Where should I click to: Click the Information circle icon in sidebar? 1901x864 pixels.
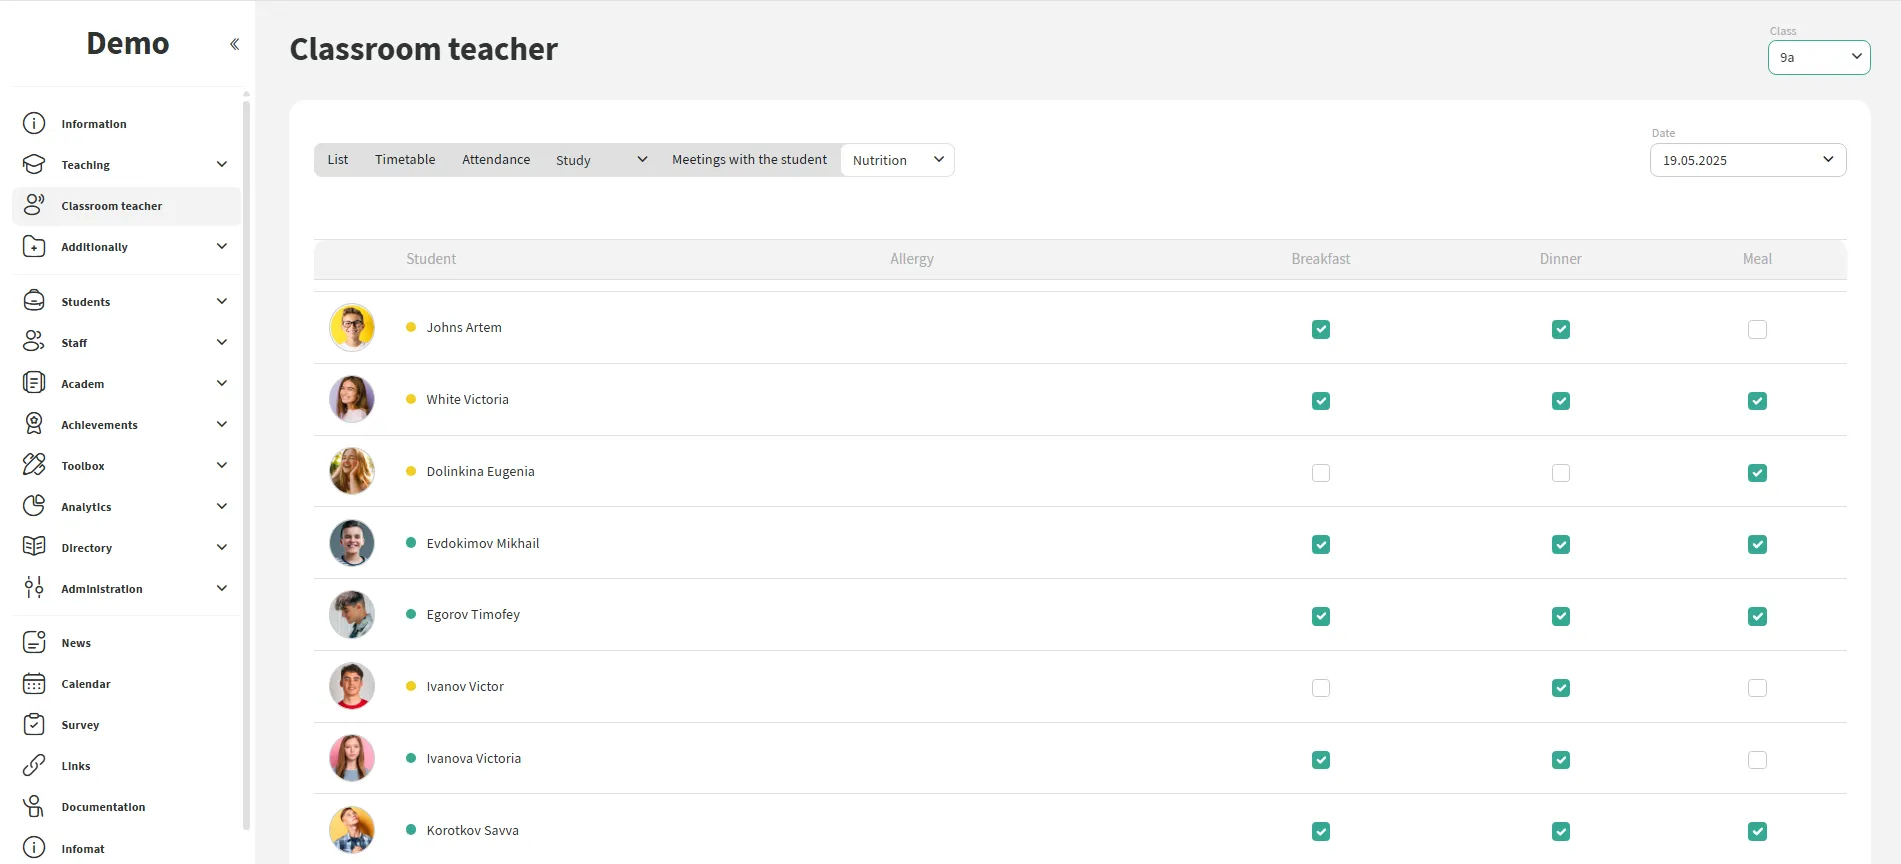[x=34, y=124]
